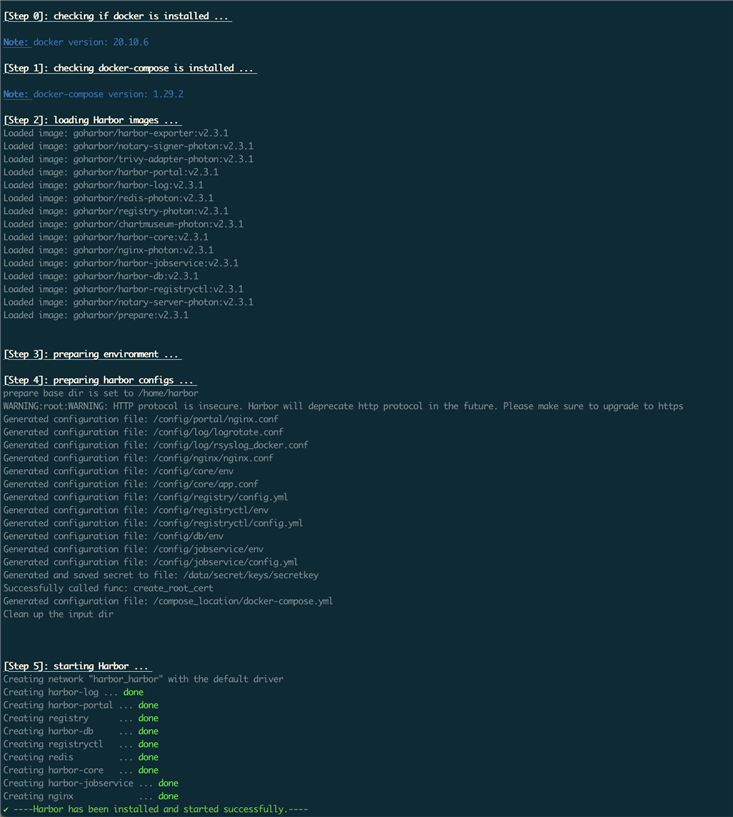Click the '[Step 2]: loading Harbor images' heading
The height and width of the screenshot is (817, 733).
click(92, 120)
